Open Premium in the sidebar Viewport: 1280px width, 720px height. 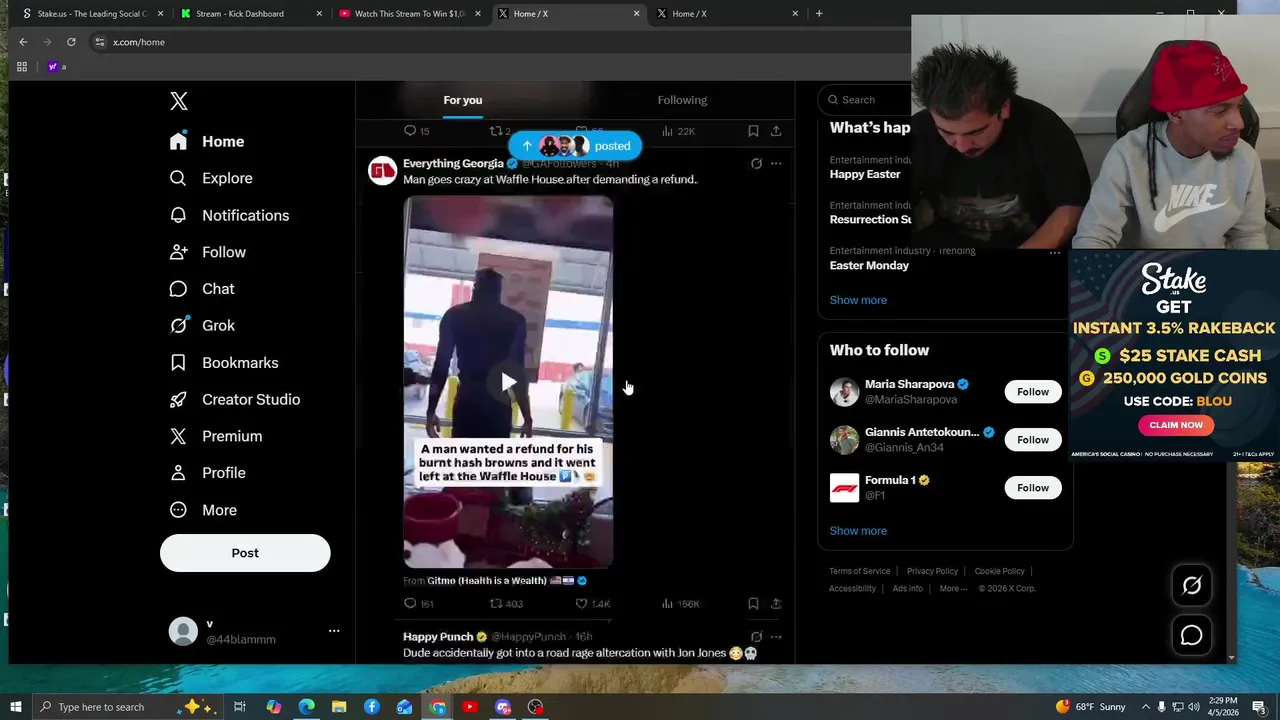[x=216, y=436]
